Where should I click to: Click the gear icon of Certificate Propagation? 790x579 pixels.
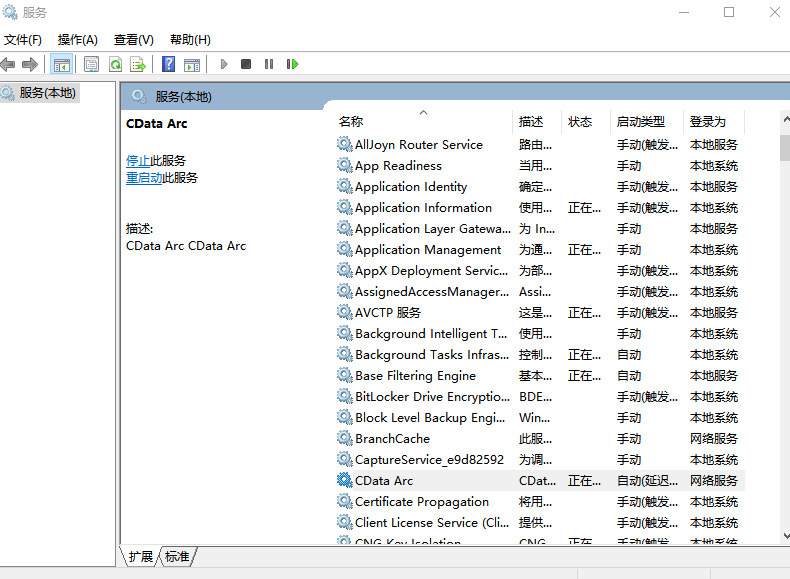[x=345, y=501]
